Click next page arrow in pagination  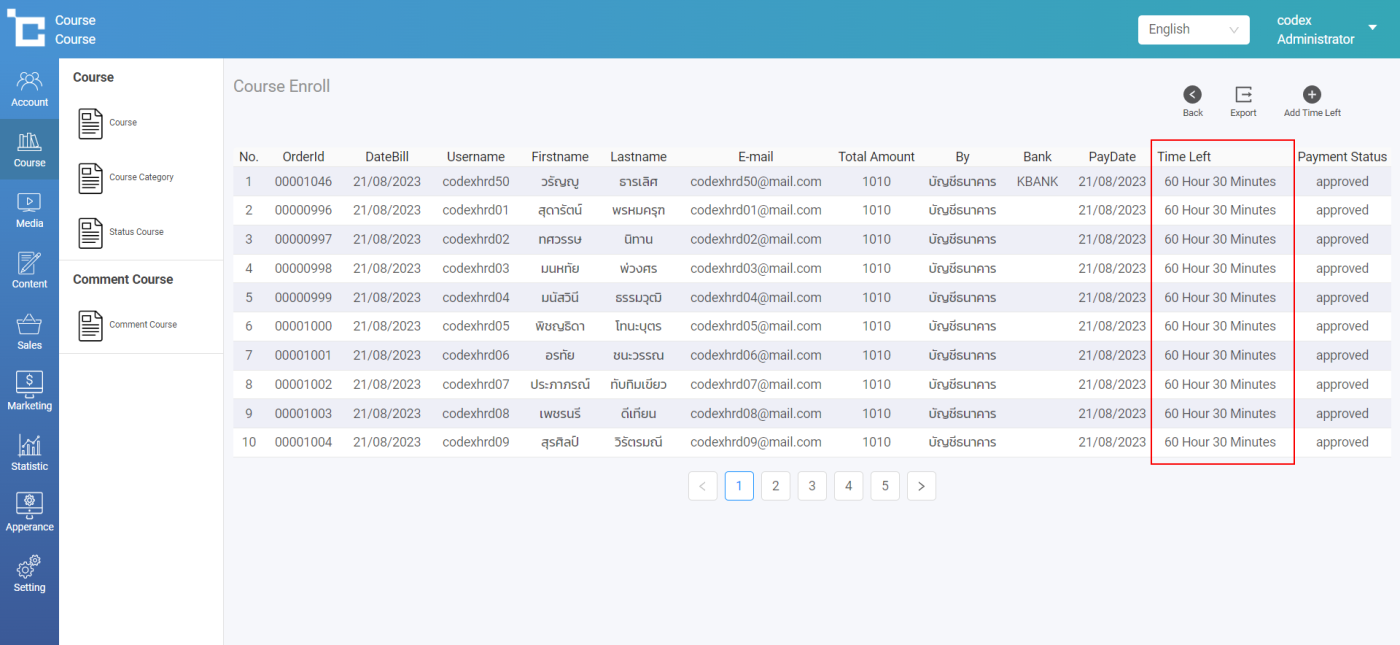coord(921,486)
